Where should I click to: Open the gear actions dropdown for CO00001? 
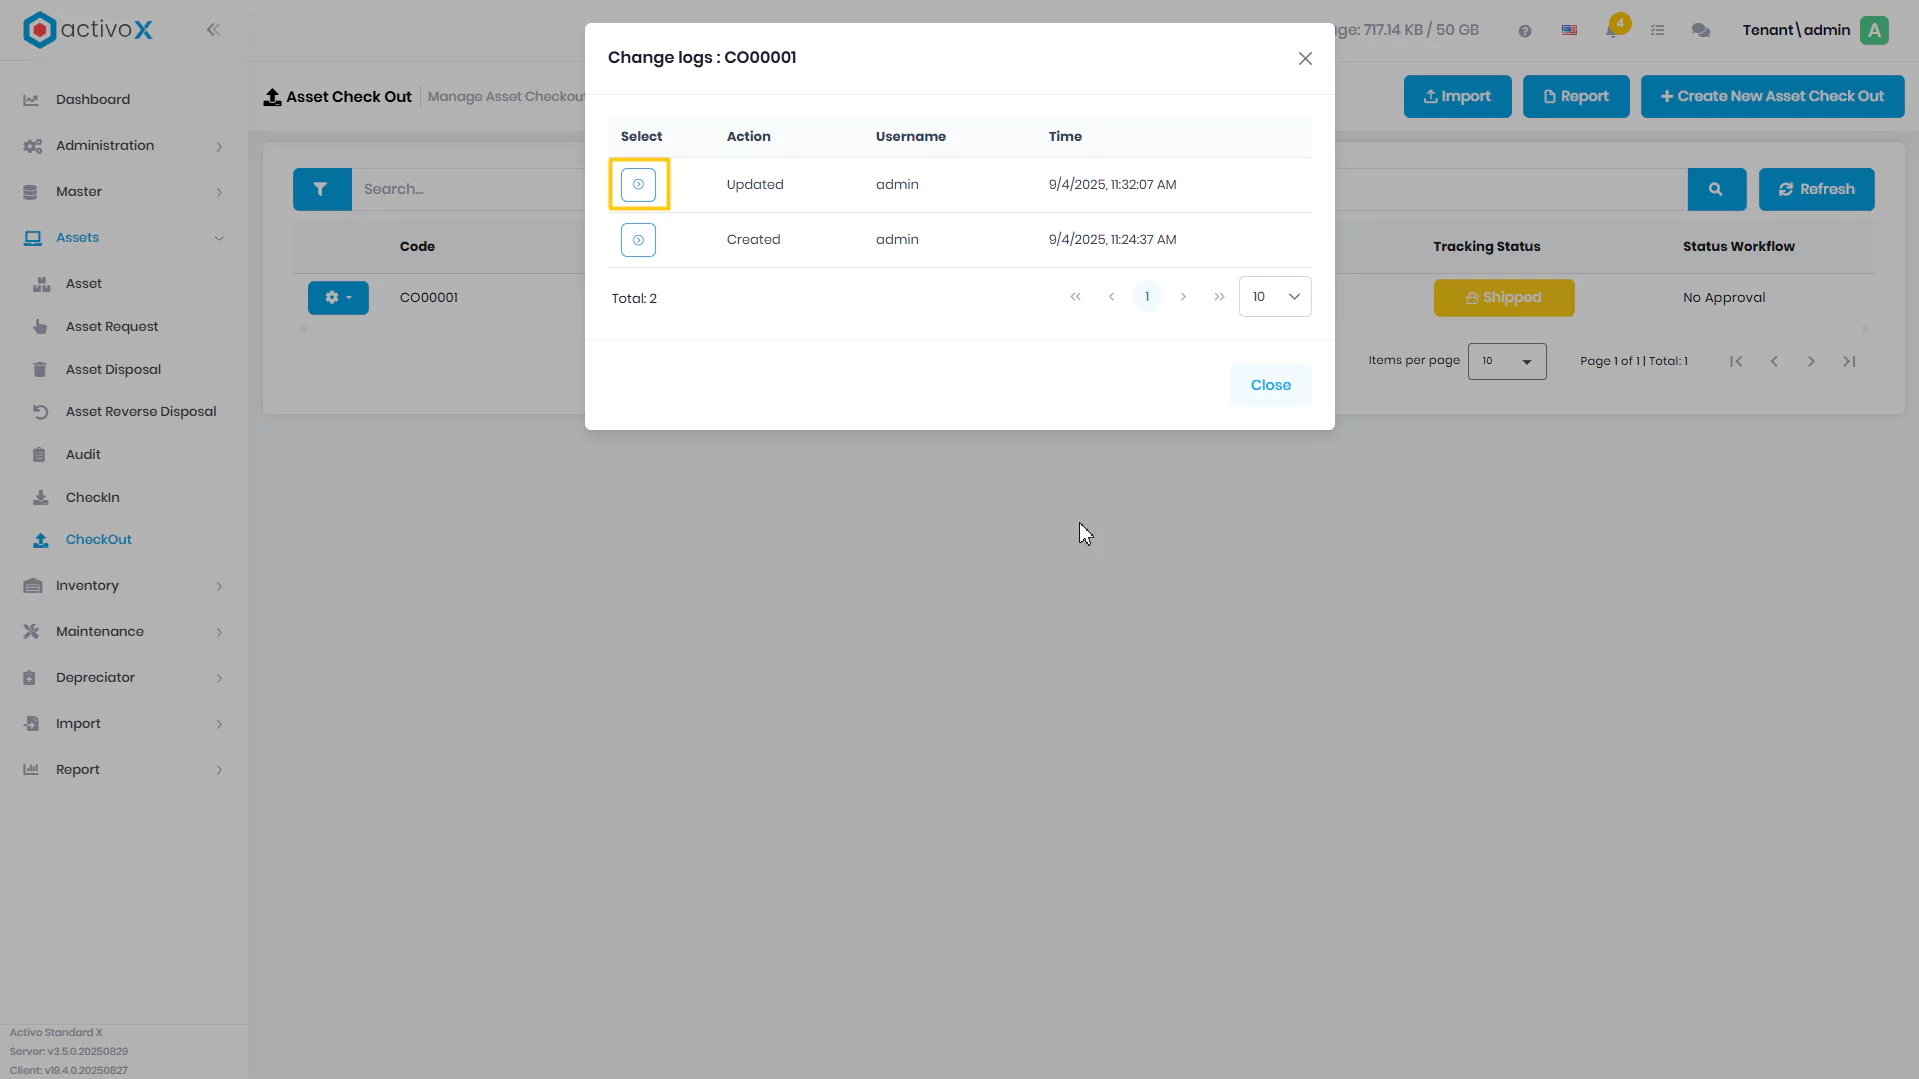click(338, 298)
